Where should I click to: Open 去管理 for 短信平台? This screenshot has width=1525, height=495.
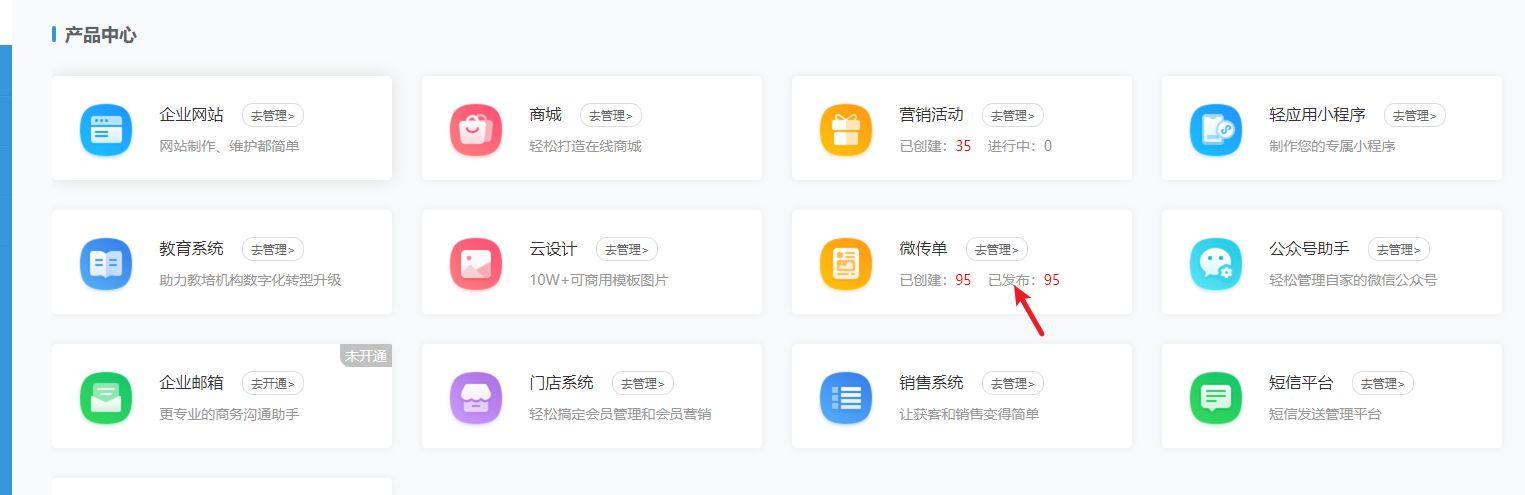1383,383
